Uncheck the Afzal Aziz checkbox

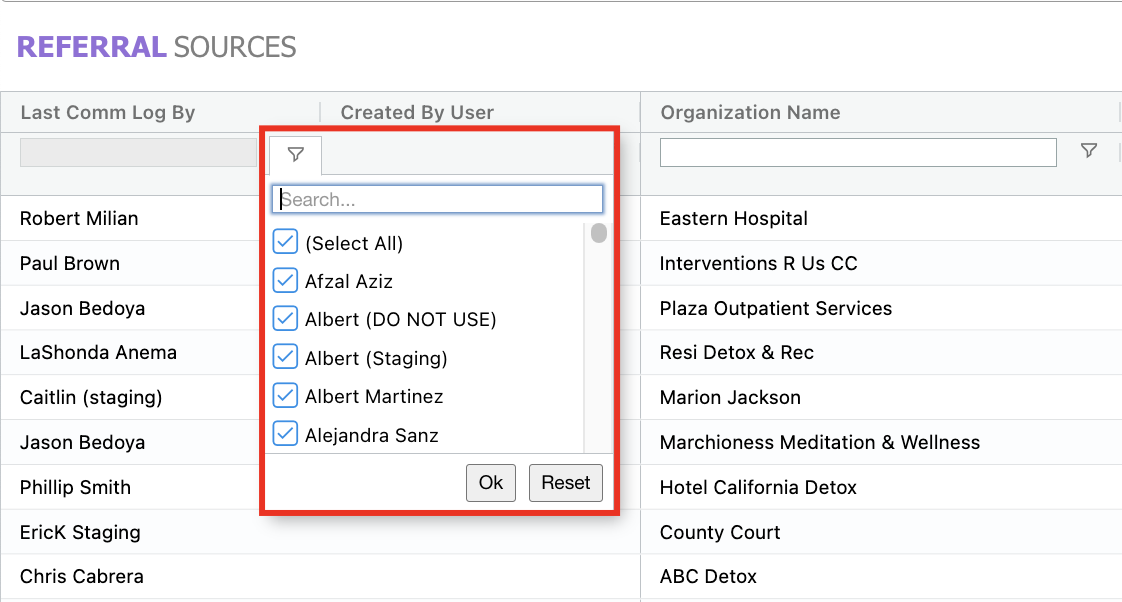coord(286,281)
